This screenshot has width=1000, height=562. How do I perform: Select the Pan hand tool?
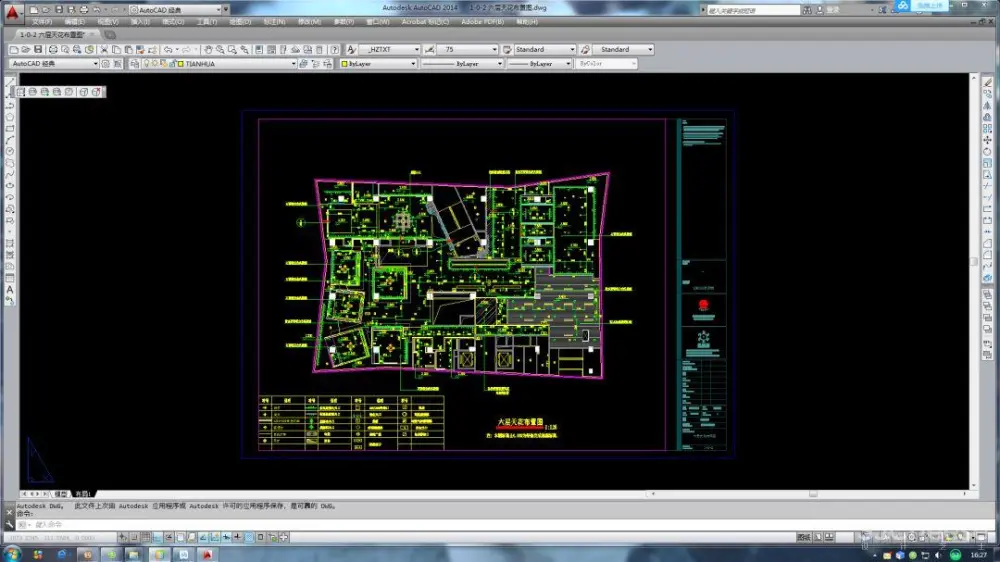point(208,49)
